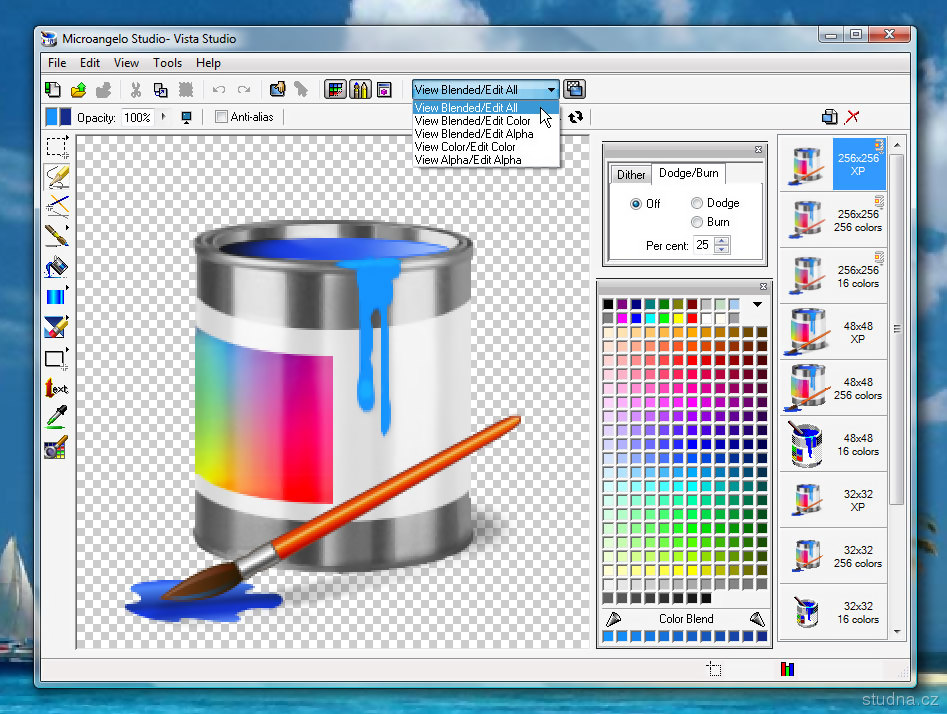Pick the paint bucket fill tool
Screen dimensions: 947x714
tap(56, 266)
